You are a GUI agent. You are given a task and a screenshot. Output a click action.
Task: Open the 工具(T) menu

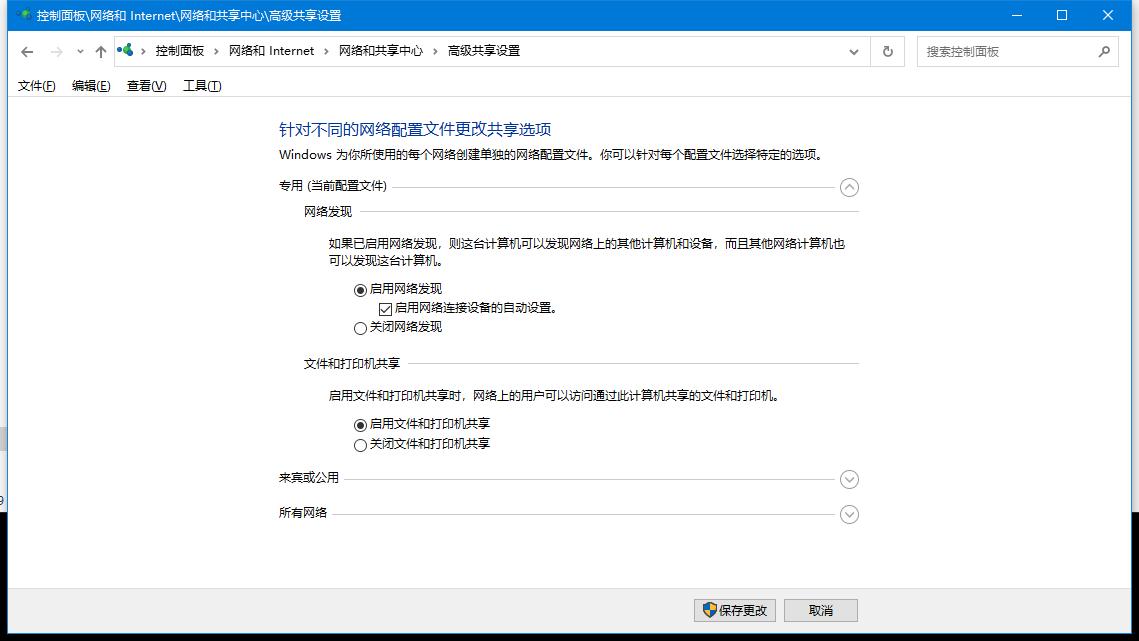[x=199, y=86]
